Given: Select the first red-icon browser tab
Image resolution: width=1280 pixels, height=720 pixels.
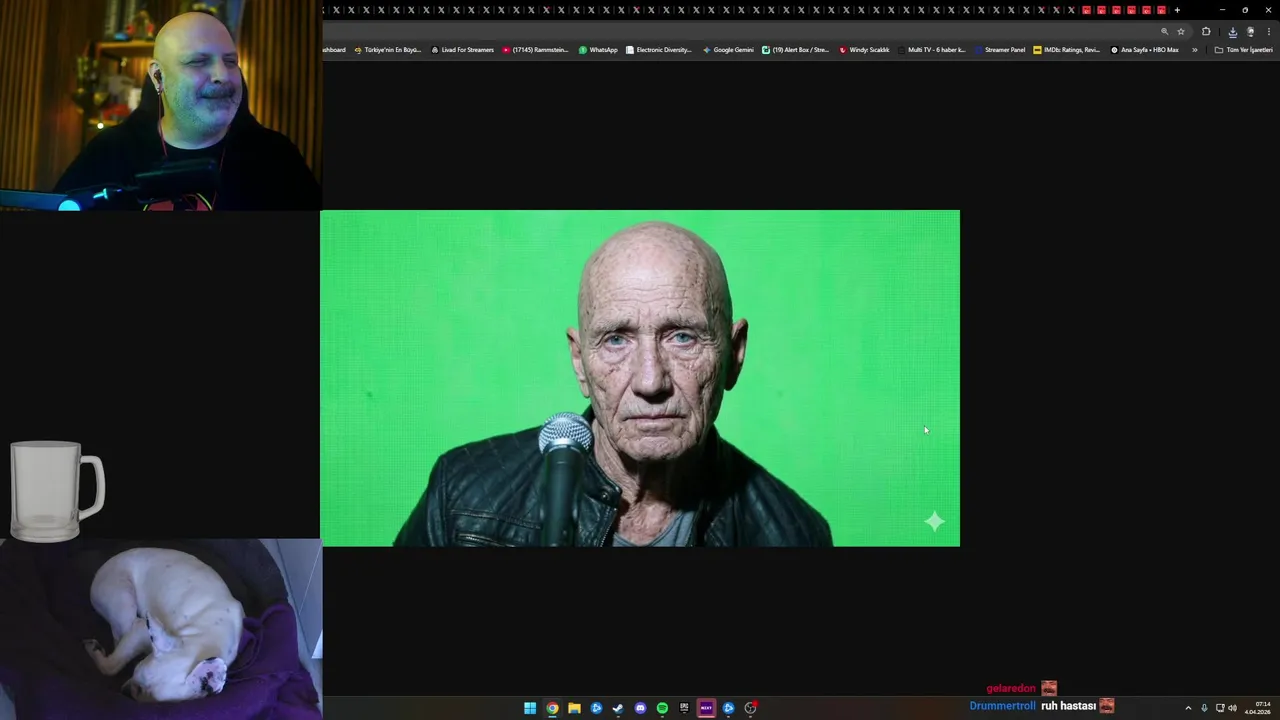Looking at the screenshot, I should coord(1086,10).
